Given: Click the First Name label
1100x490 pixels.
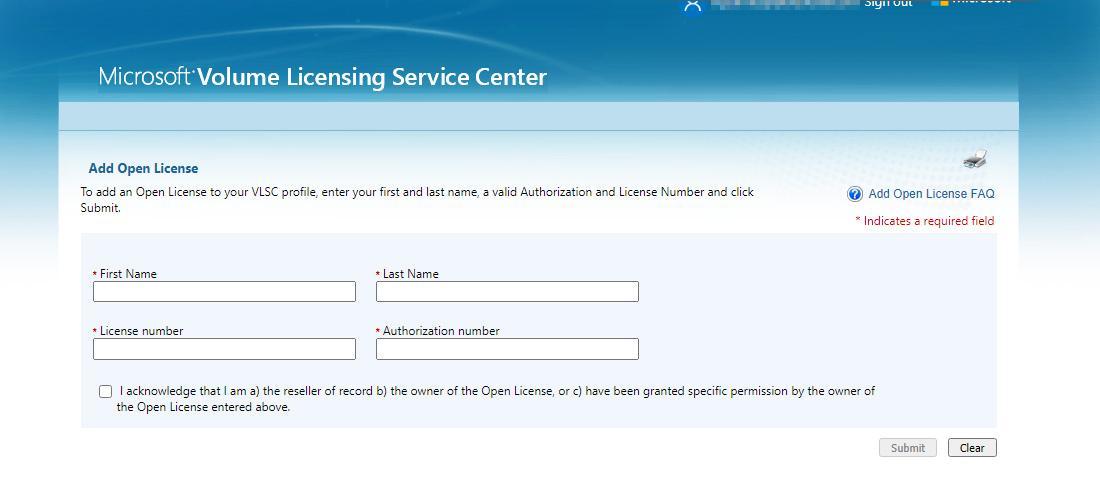Looking at the screenshot, I should [x=128, y=274].
